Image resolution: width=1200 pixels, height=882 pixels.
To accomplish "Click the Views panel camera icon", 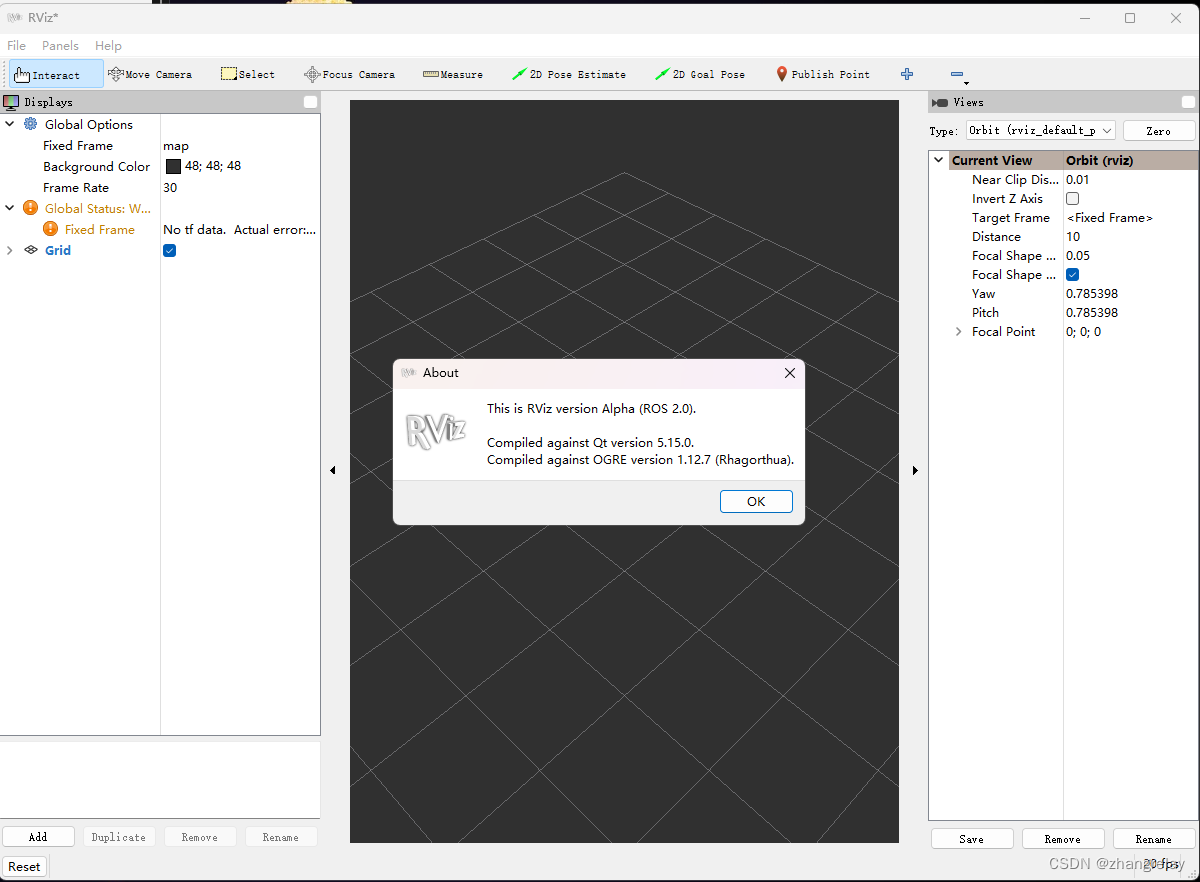I will 940,102.
